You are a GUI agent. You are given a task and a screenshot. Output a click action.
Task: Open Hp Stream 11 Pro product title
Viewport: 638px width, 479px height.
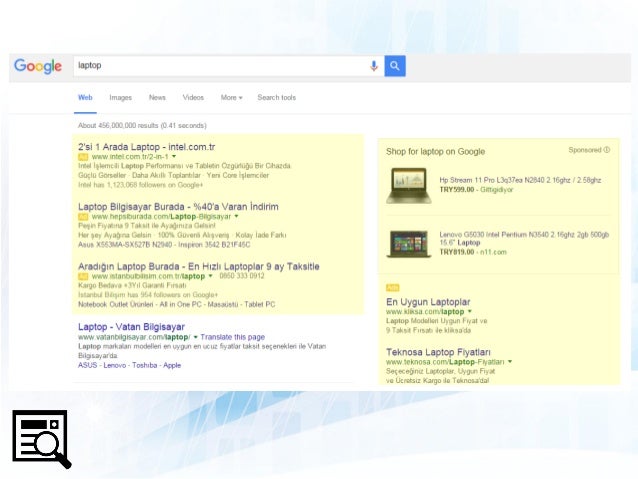(520, 180)
